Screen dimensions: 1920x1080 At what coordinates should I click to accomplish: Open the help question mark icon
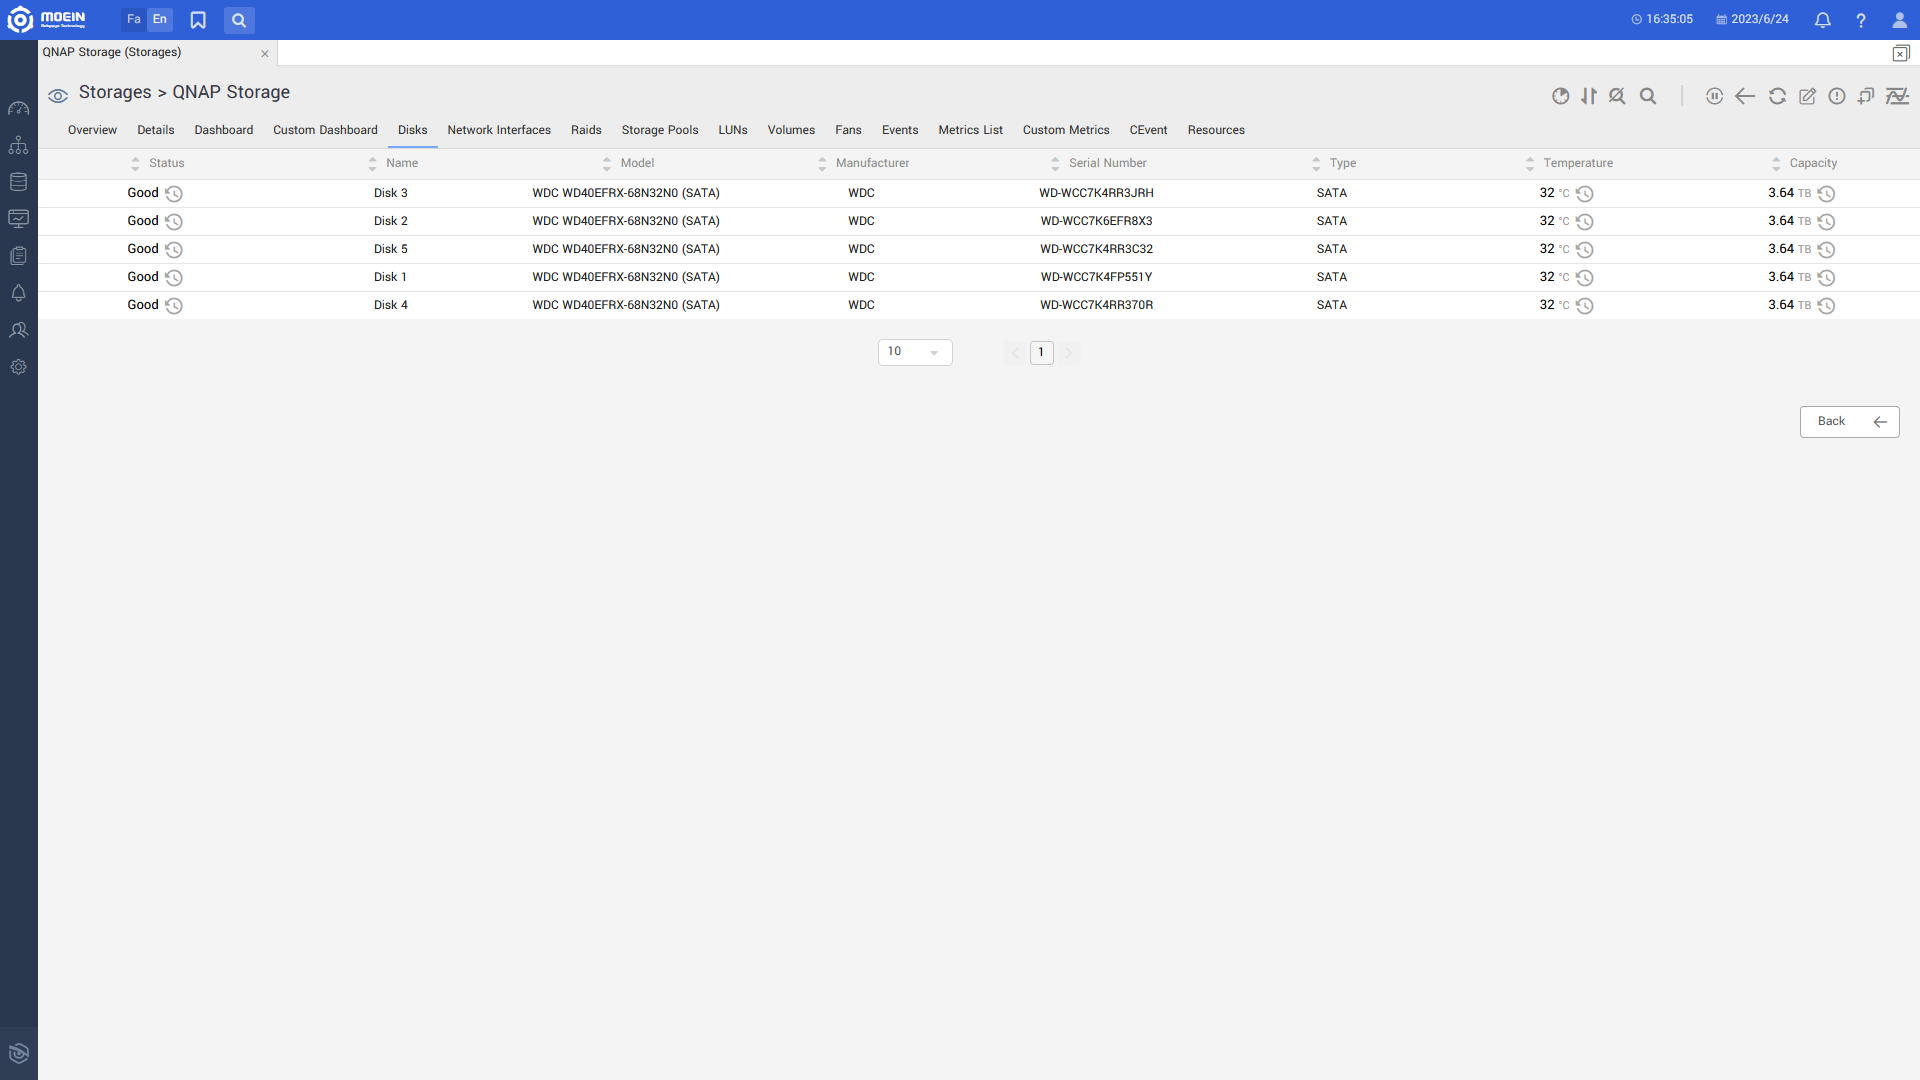(1861, 20)
